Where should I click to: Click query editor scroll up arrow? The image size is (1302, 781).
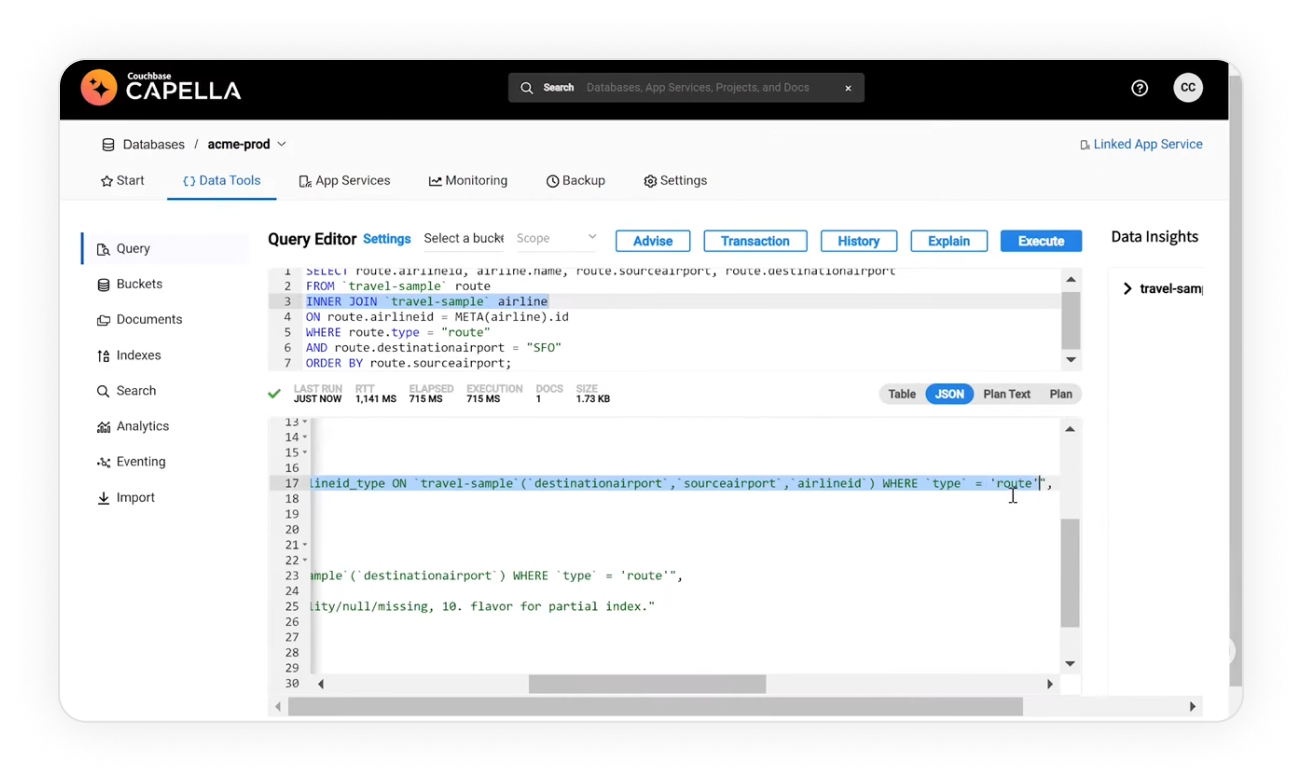point(1071,280)
